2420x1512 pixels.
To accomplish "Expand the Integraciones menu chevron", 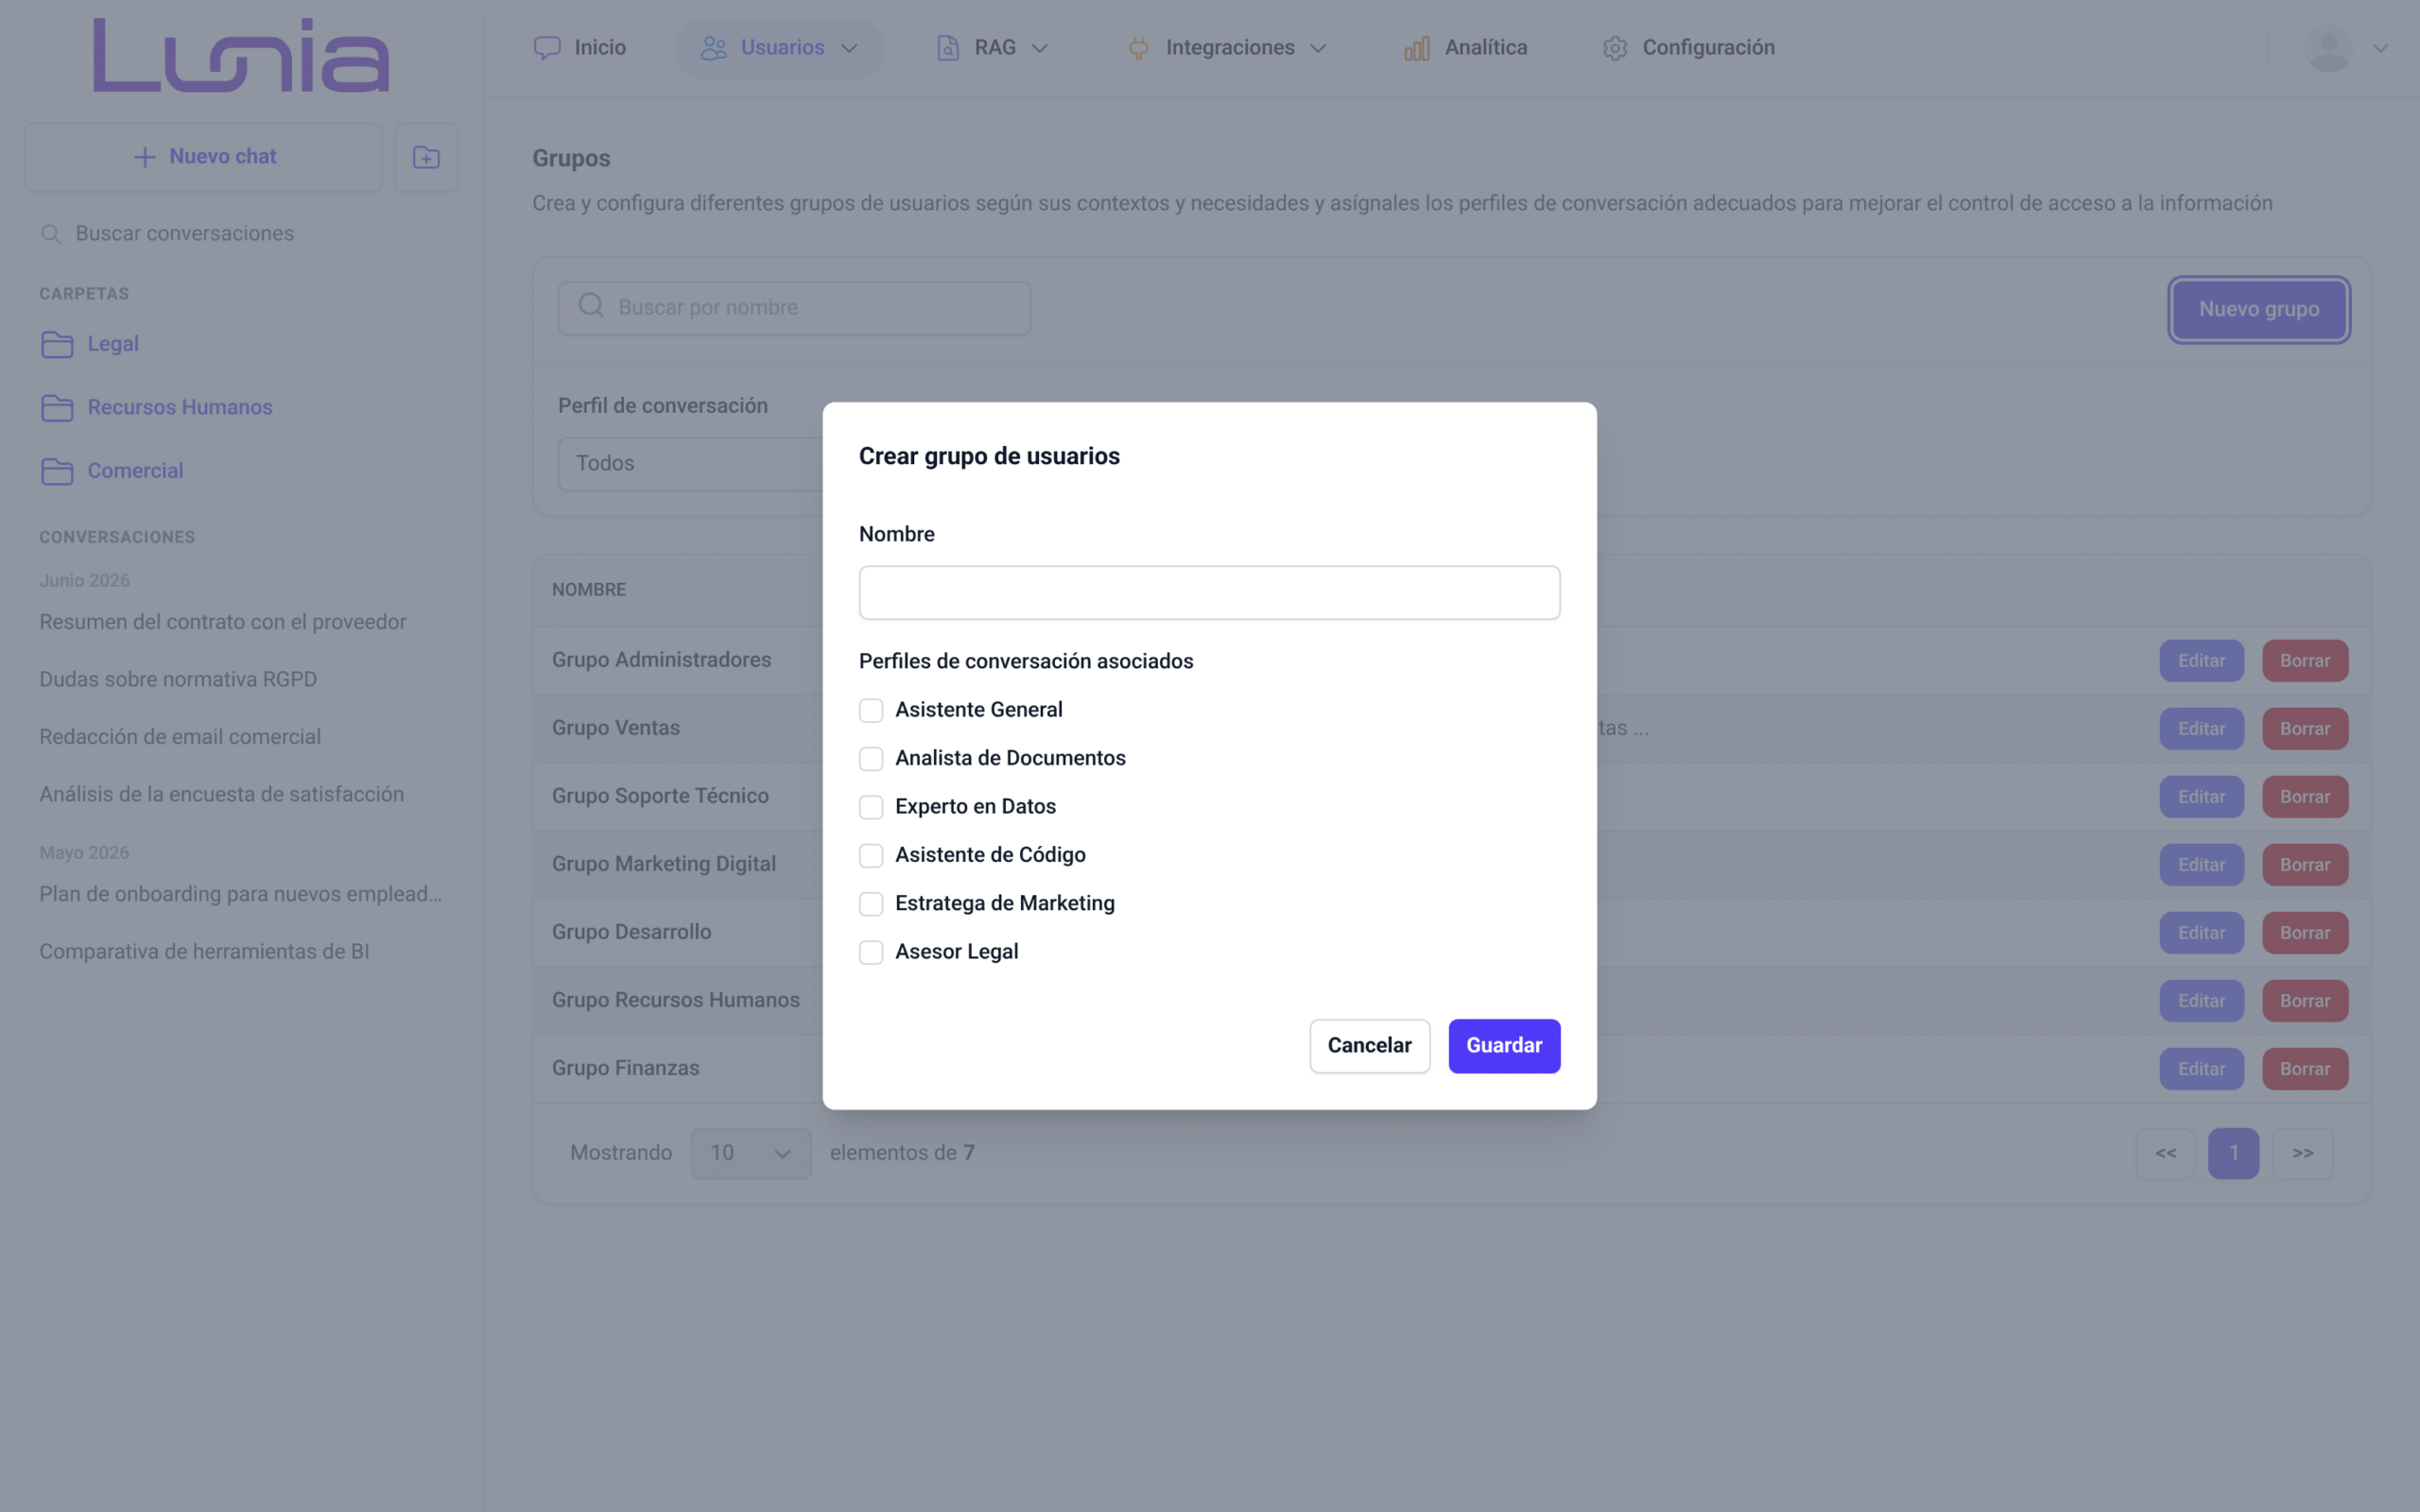I will [1318, 49].
